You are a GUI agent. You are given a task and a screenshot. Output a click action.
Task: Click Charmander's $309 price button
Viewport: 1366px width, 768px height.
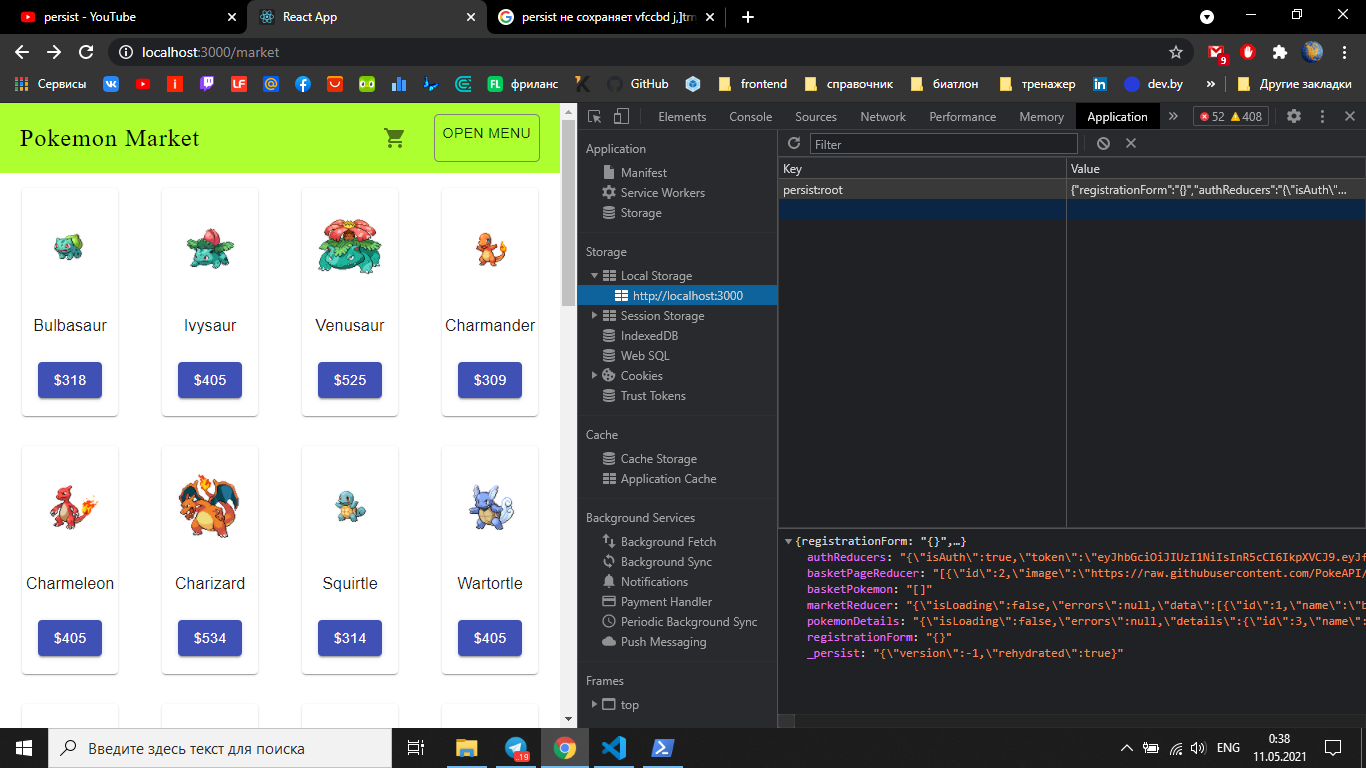coord(490,380)
